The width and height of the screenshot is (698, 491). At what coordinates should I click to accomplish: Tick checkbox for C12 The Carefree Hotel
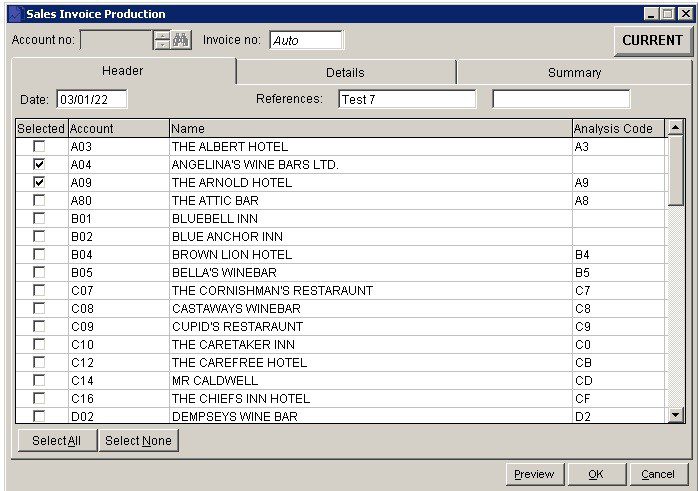coord(39,362)
